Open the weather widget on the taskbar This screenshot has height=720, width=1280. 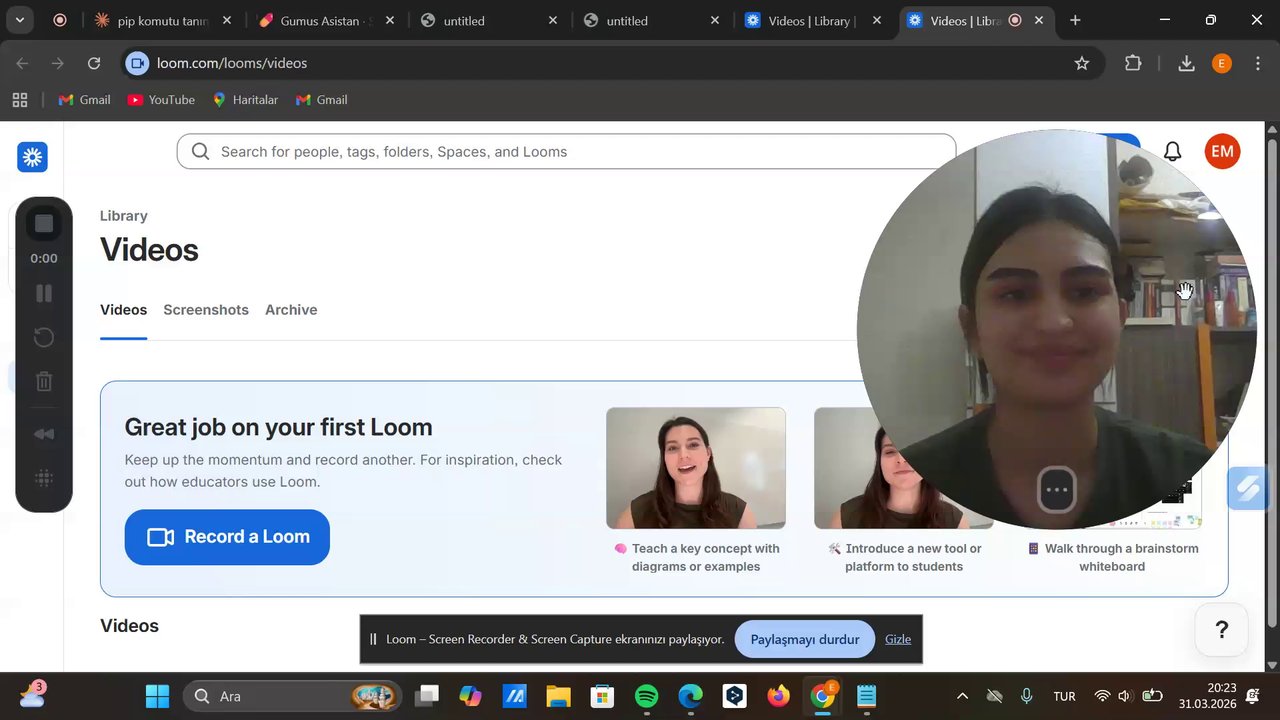[x=32, y=695]
